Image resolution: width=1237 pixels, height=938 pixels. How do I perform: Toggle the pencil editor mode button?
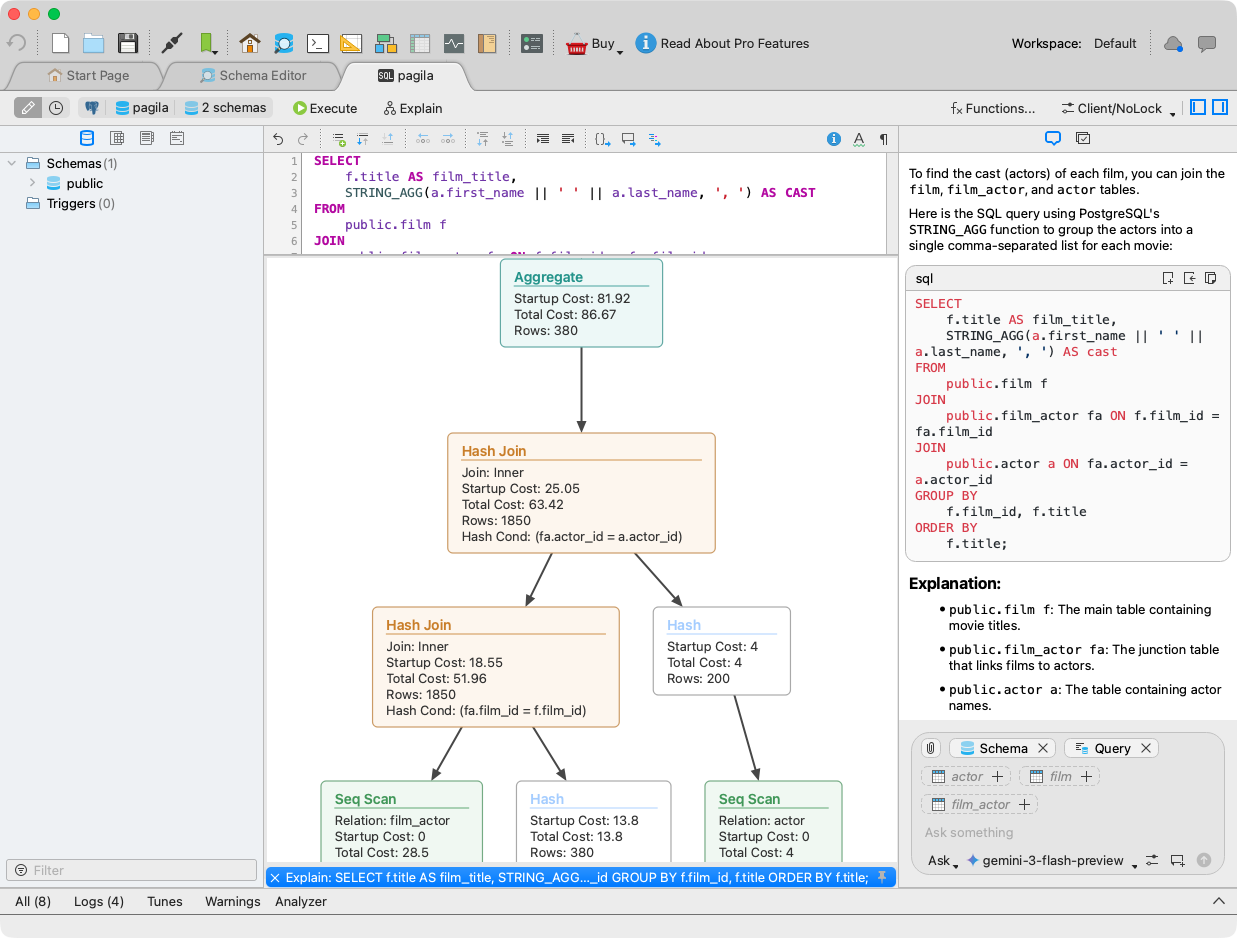pos(28,108)
